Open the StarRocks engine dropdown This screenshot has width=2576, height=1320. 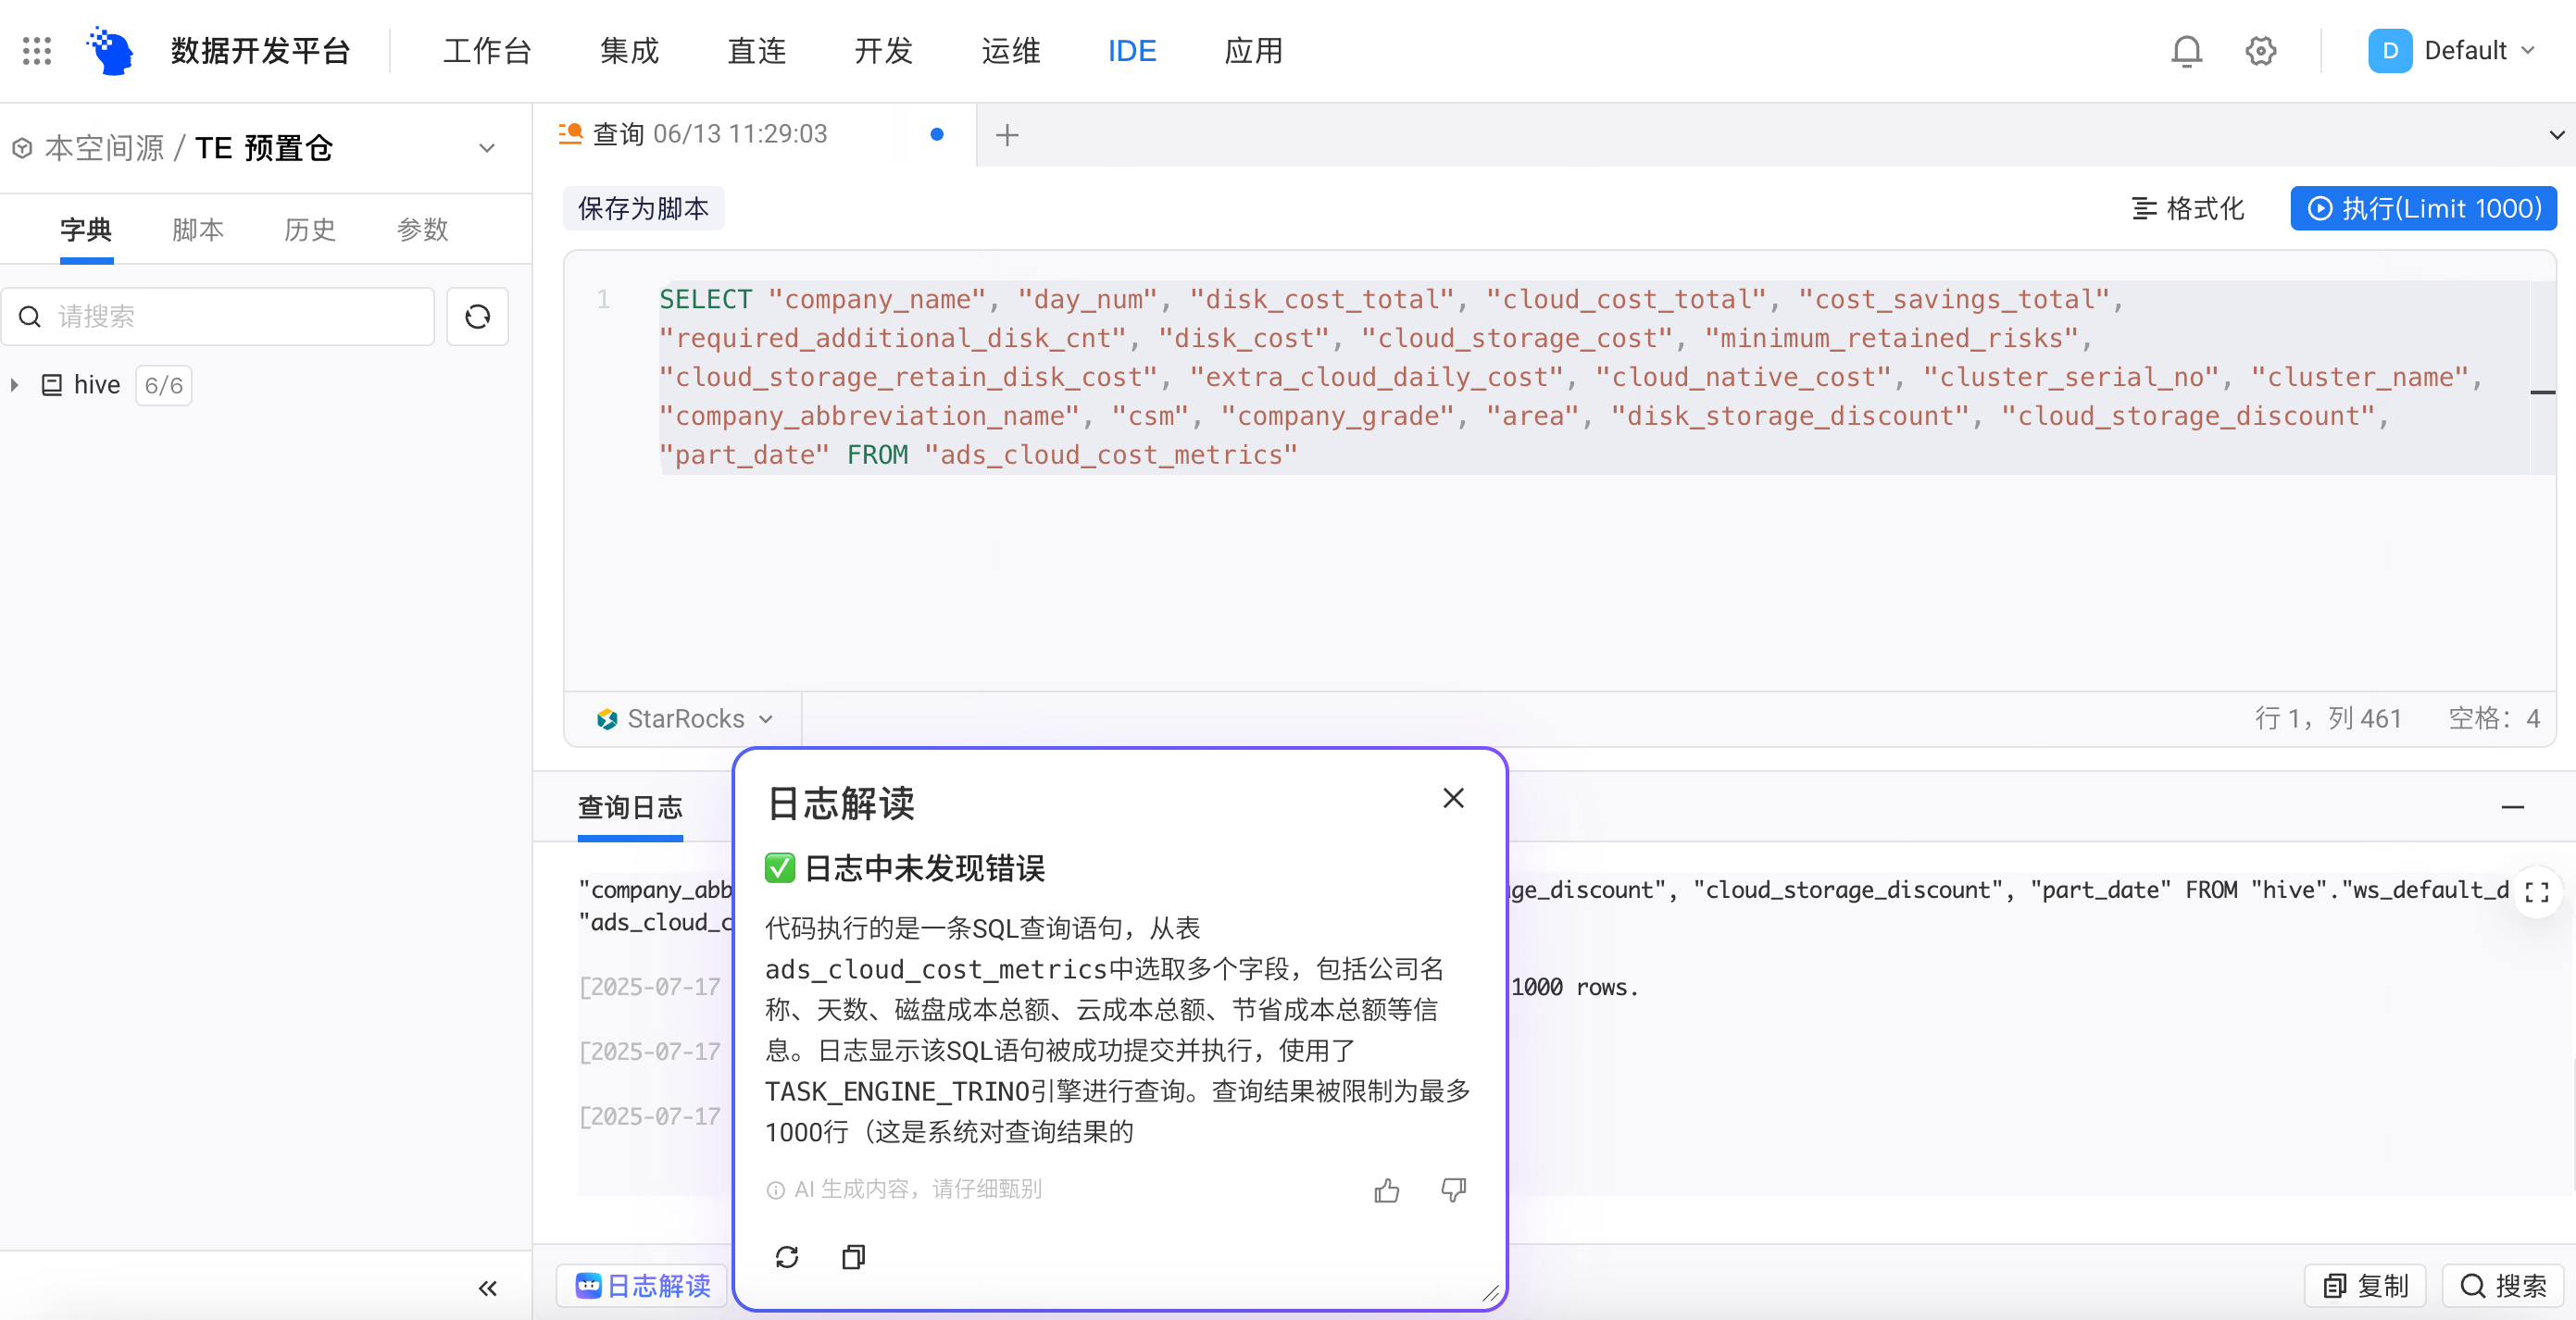(x=685, y=719)
